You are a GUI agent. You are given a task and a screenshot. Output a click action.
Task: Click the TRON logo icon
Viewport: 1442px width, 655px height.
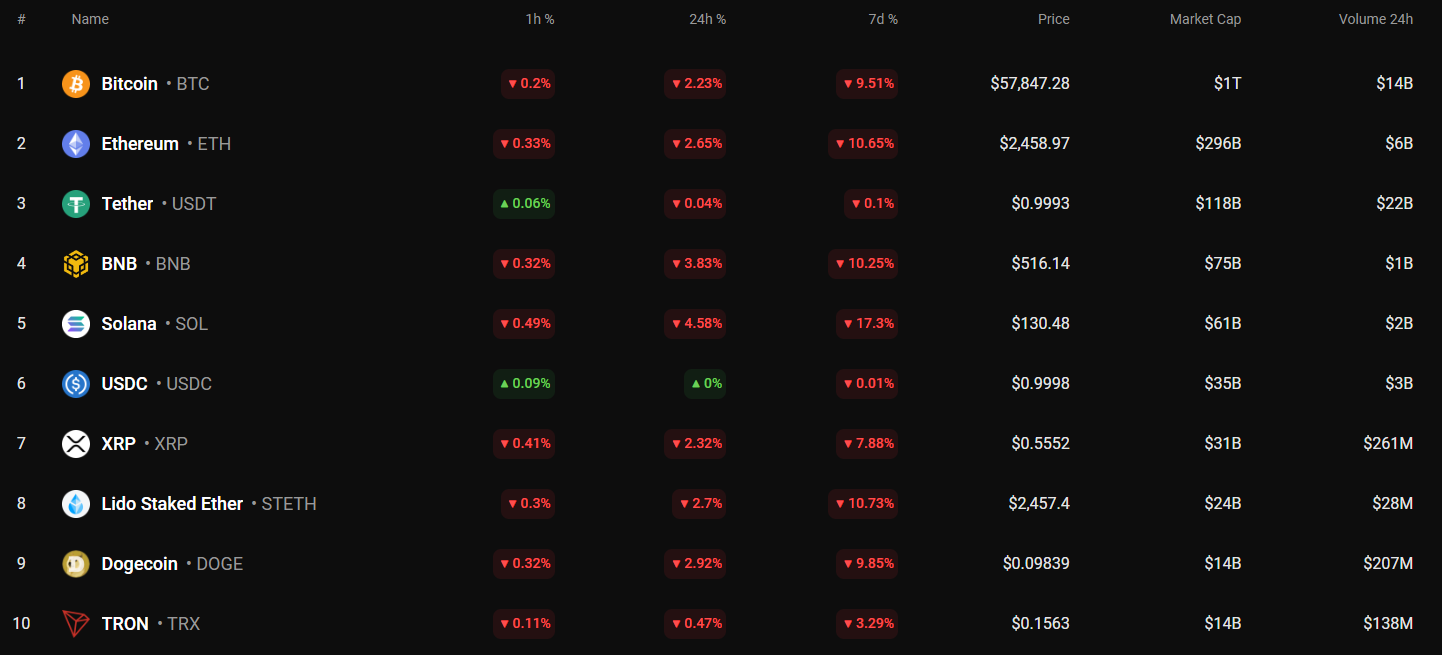(76, 624)
